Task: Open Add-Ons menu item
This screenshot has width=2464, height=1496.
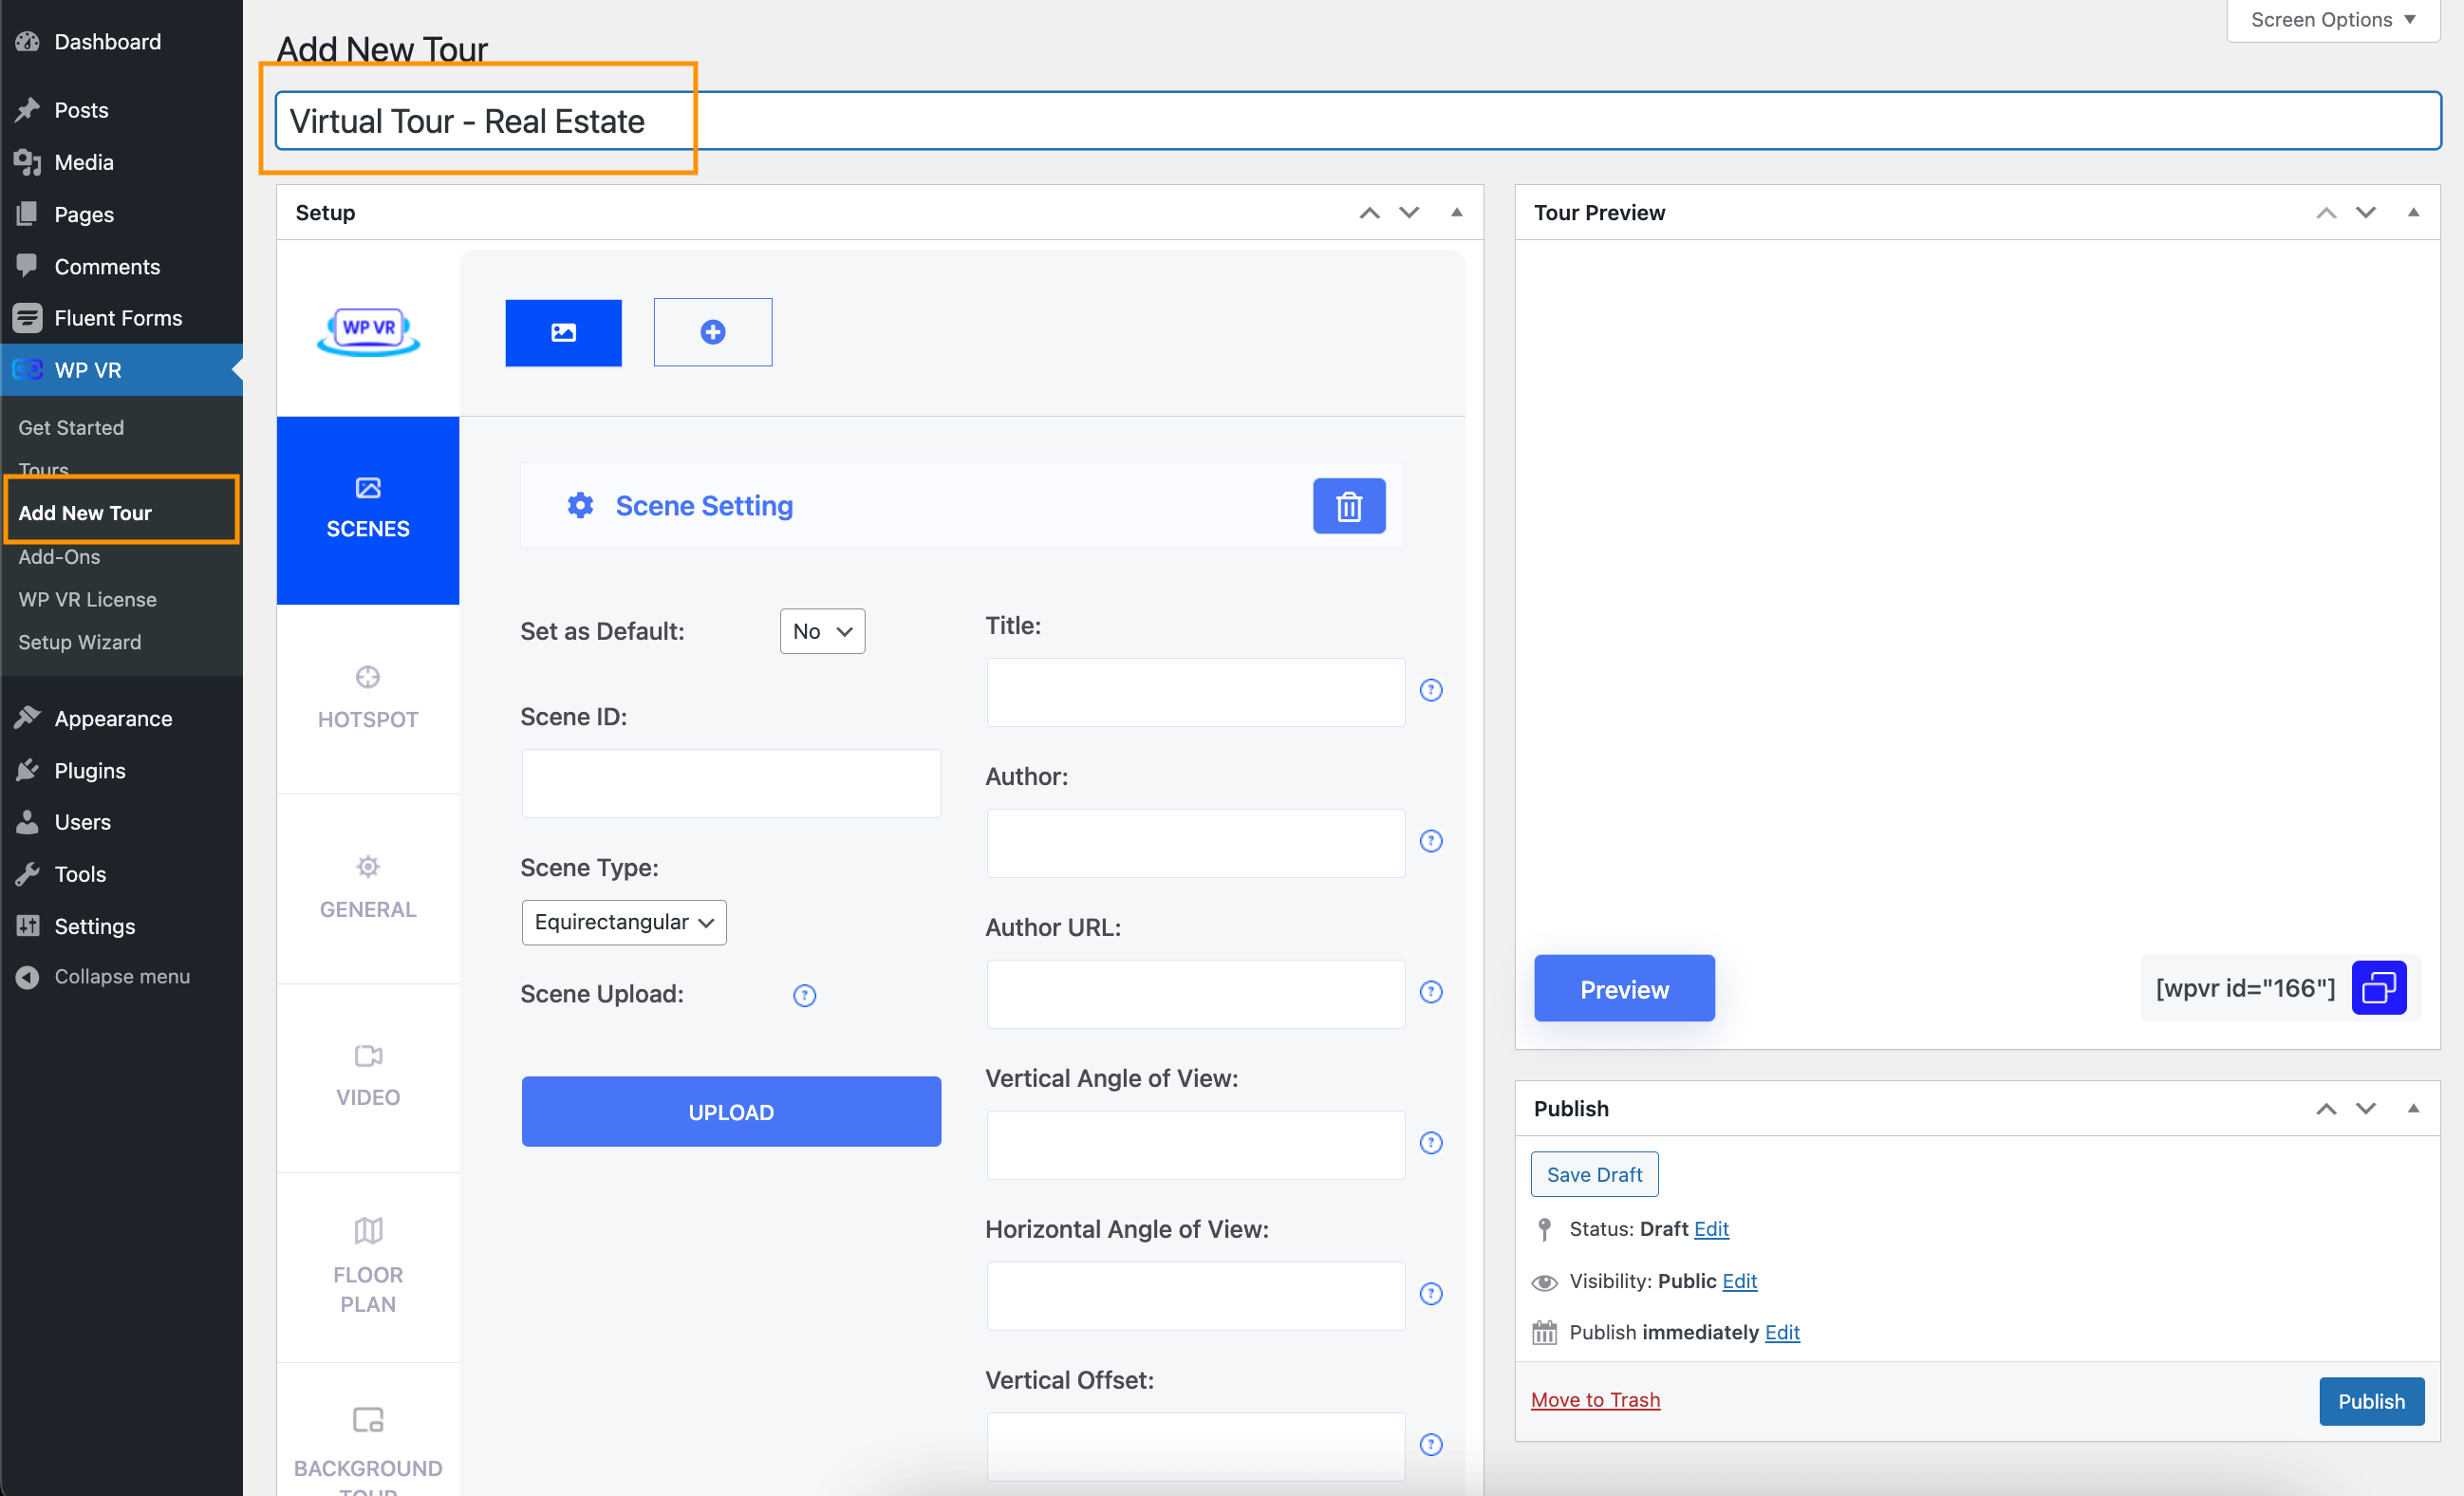Action: pos(58,554)
